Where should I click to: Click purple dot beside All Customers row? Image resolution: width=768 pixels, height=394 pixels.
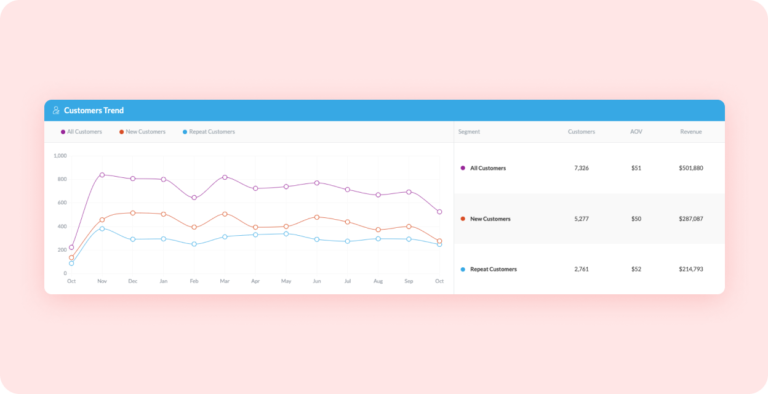(463, 168)
